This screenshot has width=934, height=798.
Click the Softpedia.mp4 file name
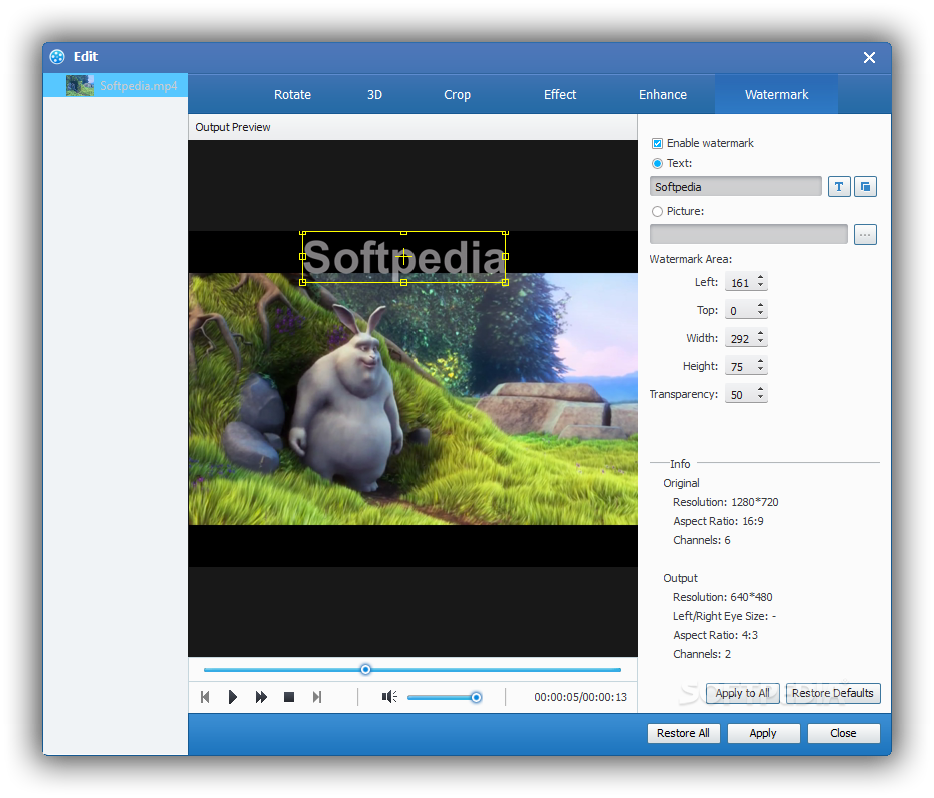(139, 86)
